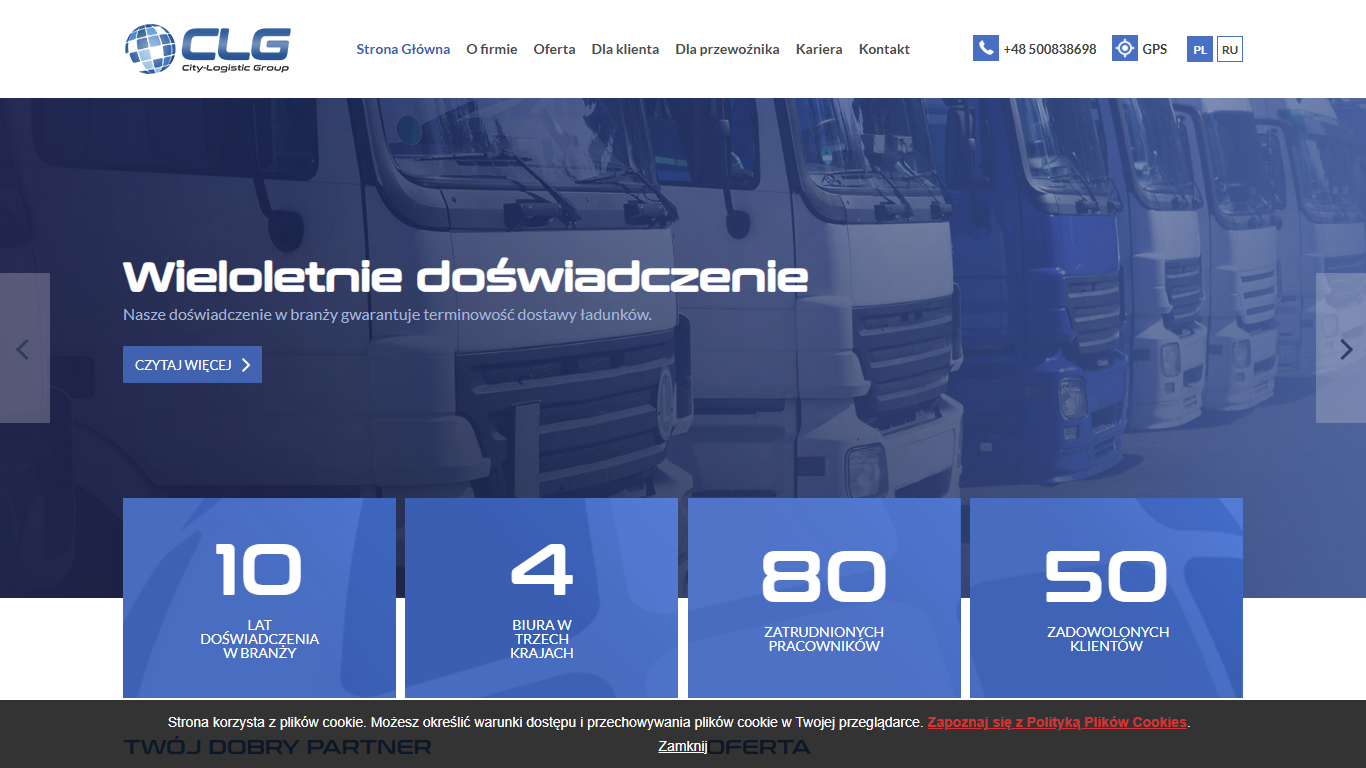Switch language to PL
This screenshot has width=1366, height=768.
(1200, 49)
